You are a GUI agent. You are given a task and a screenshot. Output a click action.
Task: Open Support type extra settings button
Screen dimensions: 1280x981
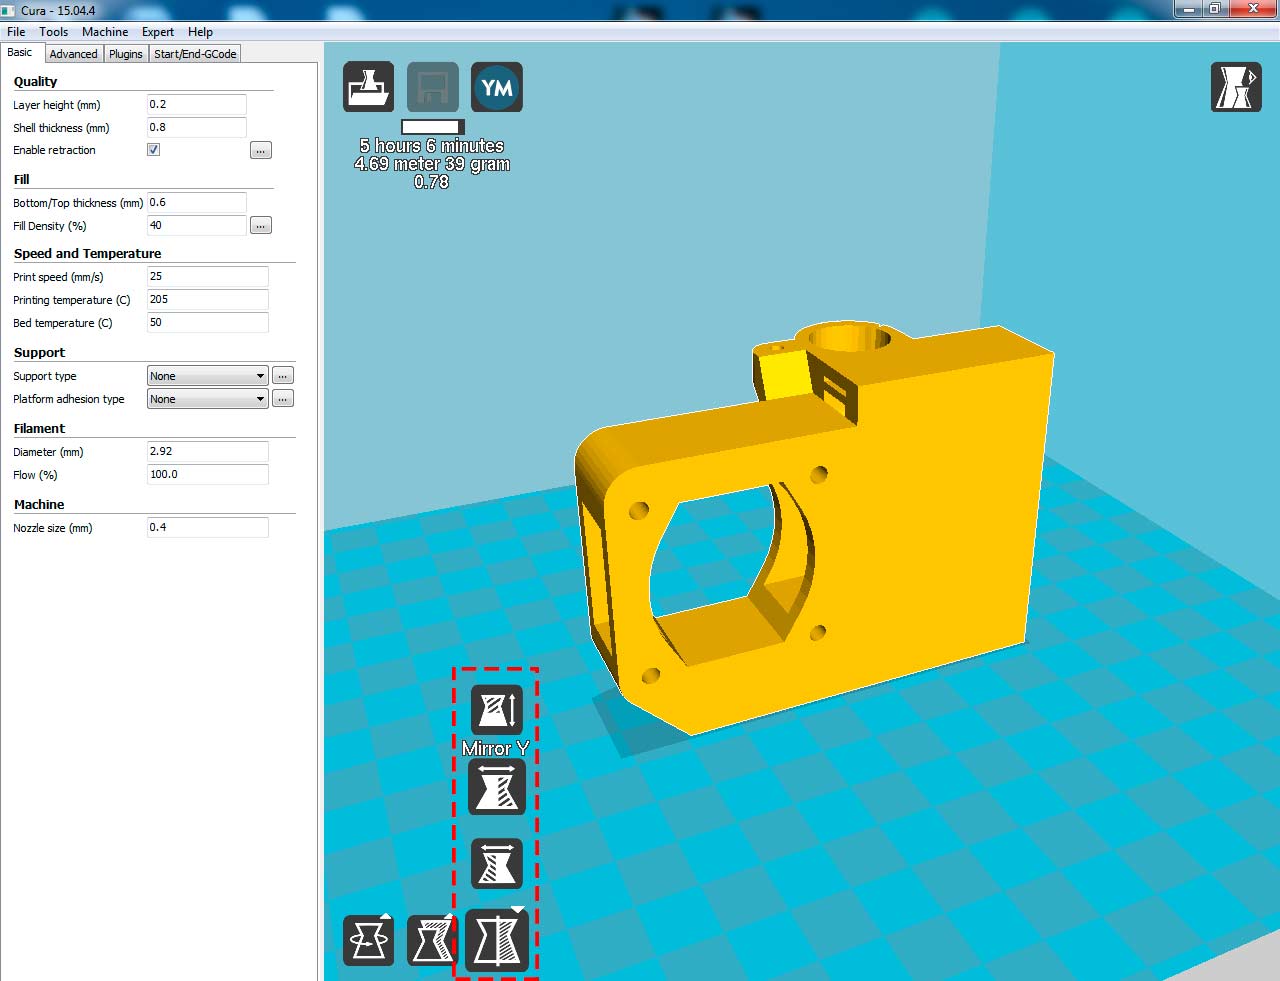point(283,376)
